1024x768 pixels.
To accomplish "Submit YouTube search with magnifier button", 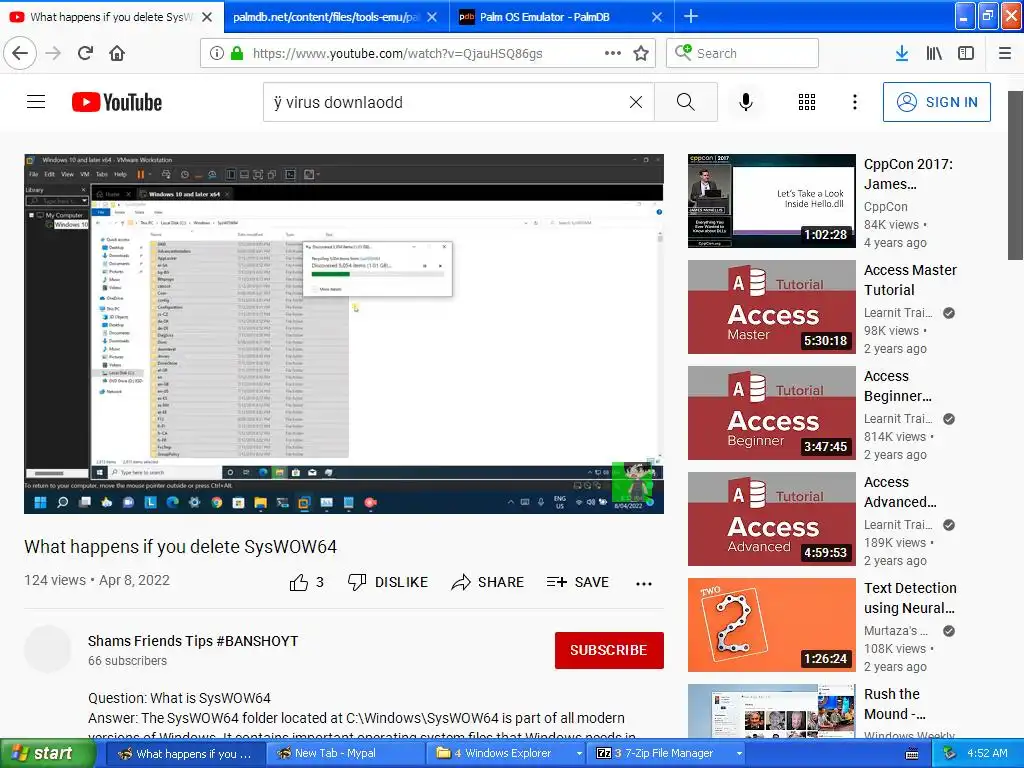I will (686, 102).
